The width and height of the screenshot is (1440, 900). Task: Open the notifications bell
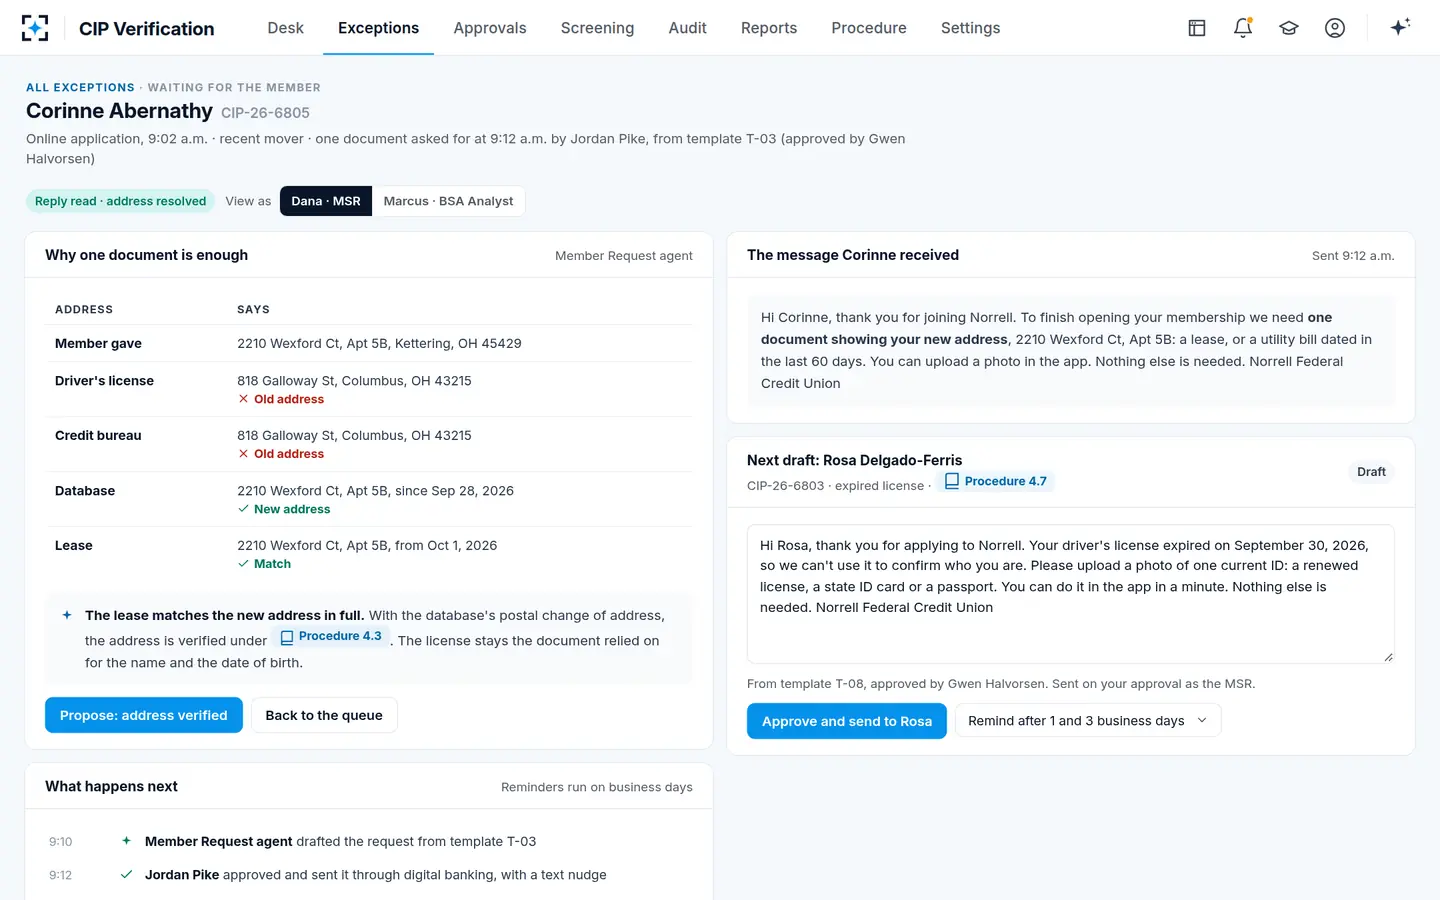point(1243,28)
